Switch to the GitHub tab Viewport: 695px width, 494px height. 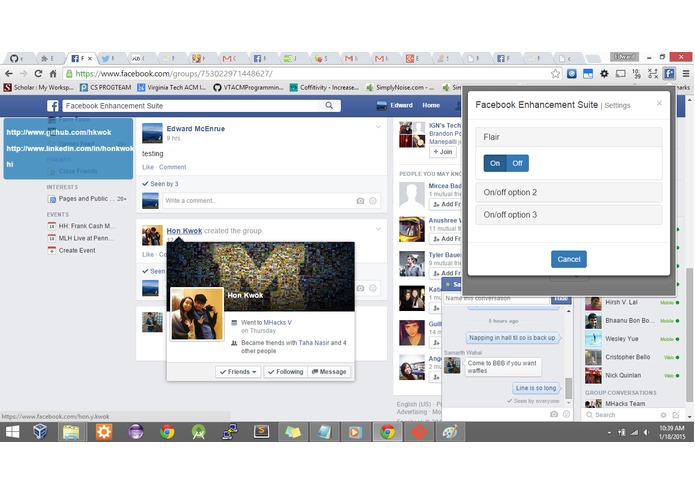point(16,58)
